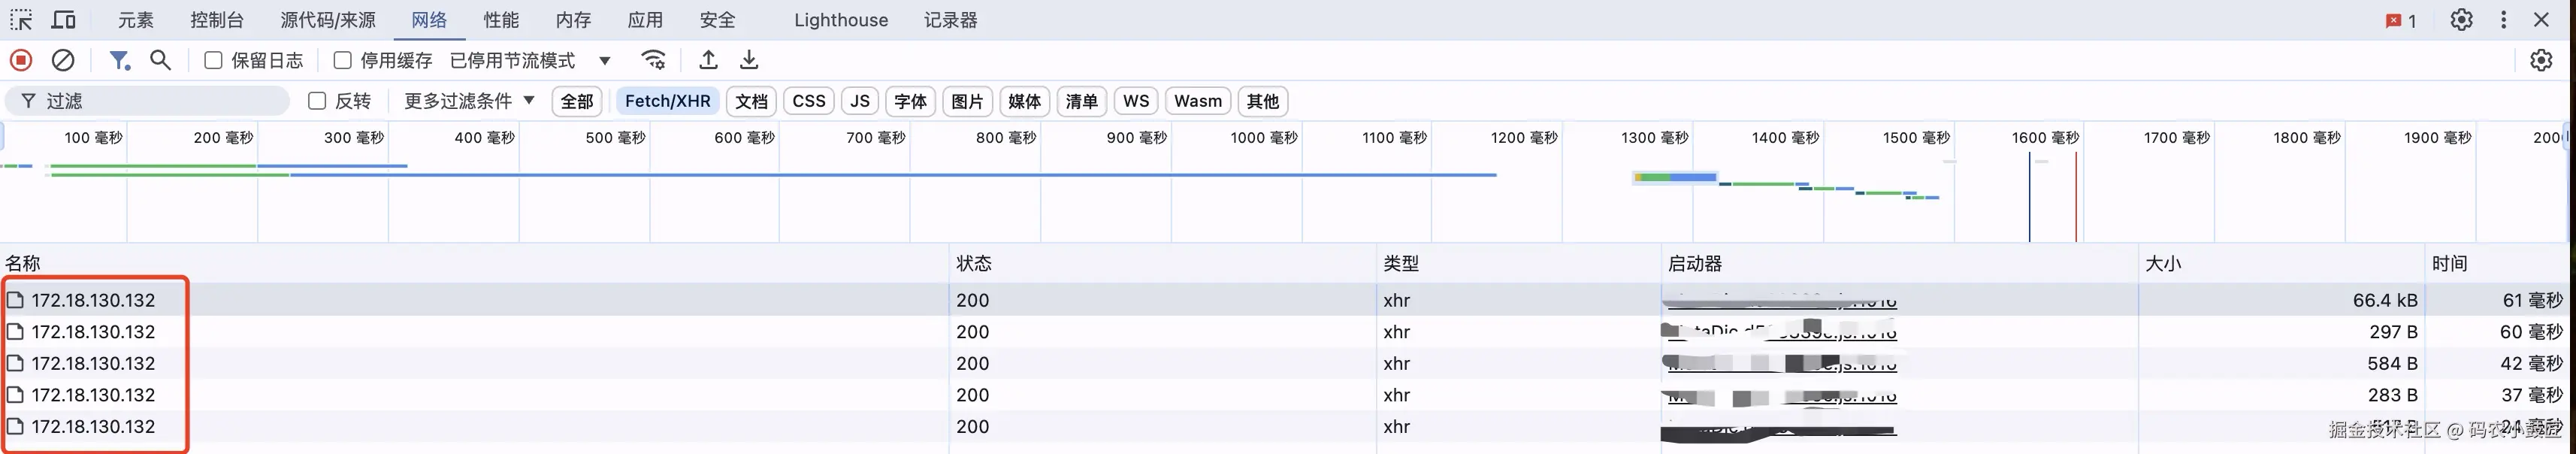This screenshot has height=454, width=2576.
Task: Open the 安全 tab
Action: [x=717, y=20]
